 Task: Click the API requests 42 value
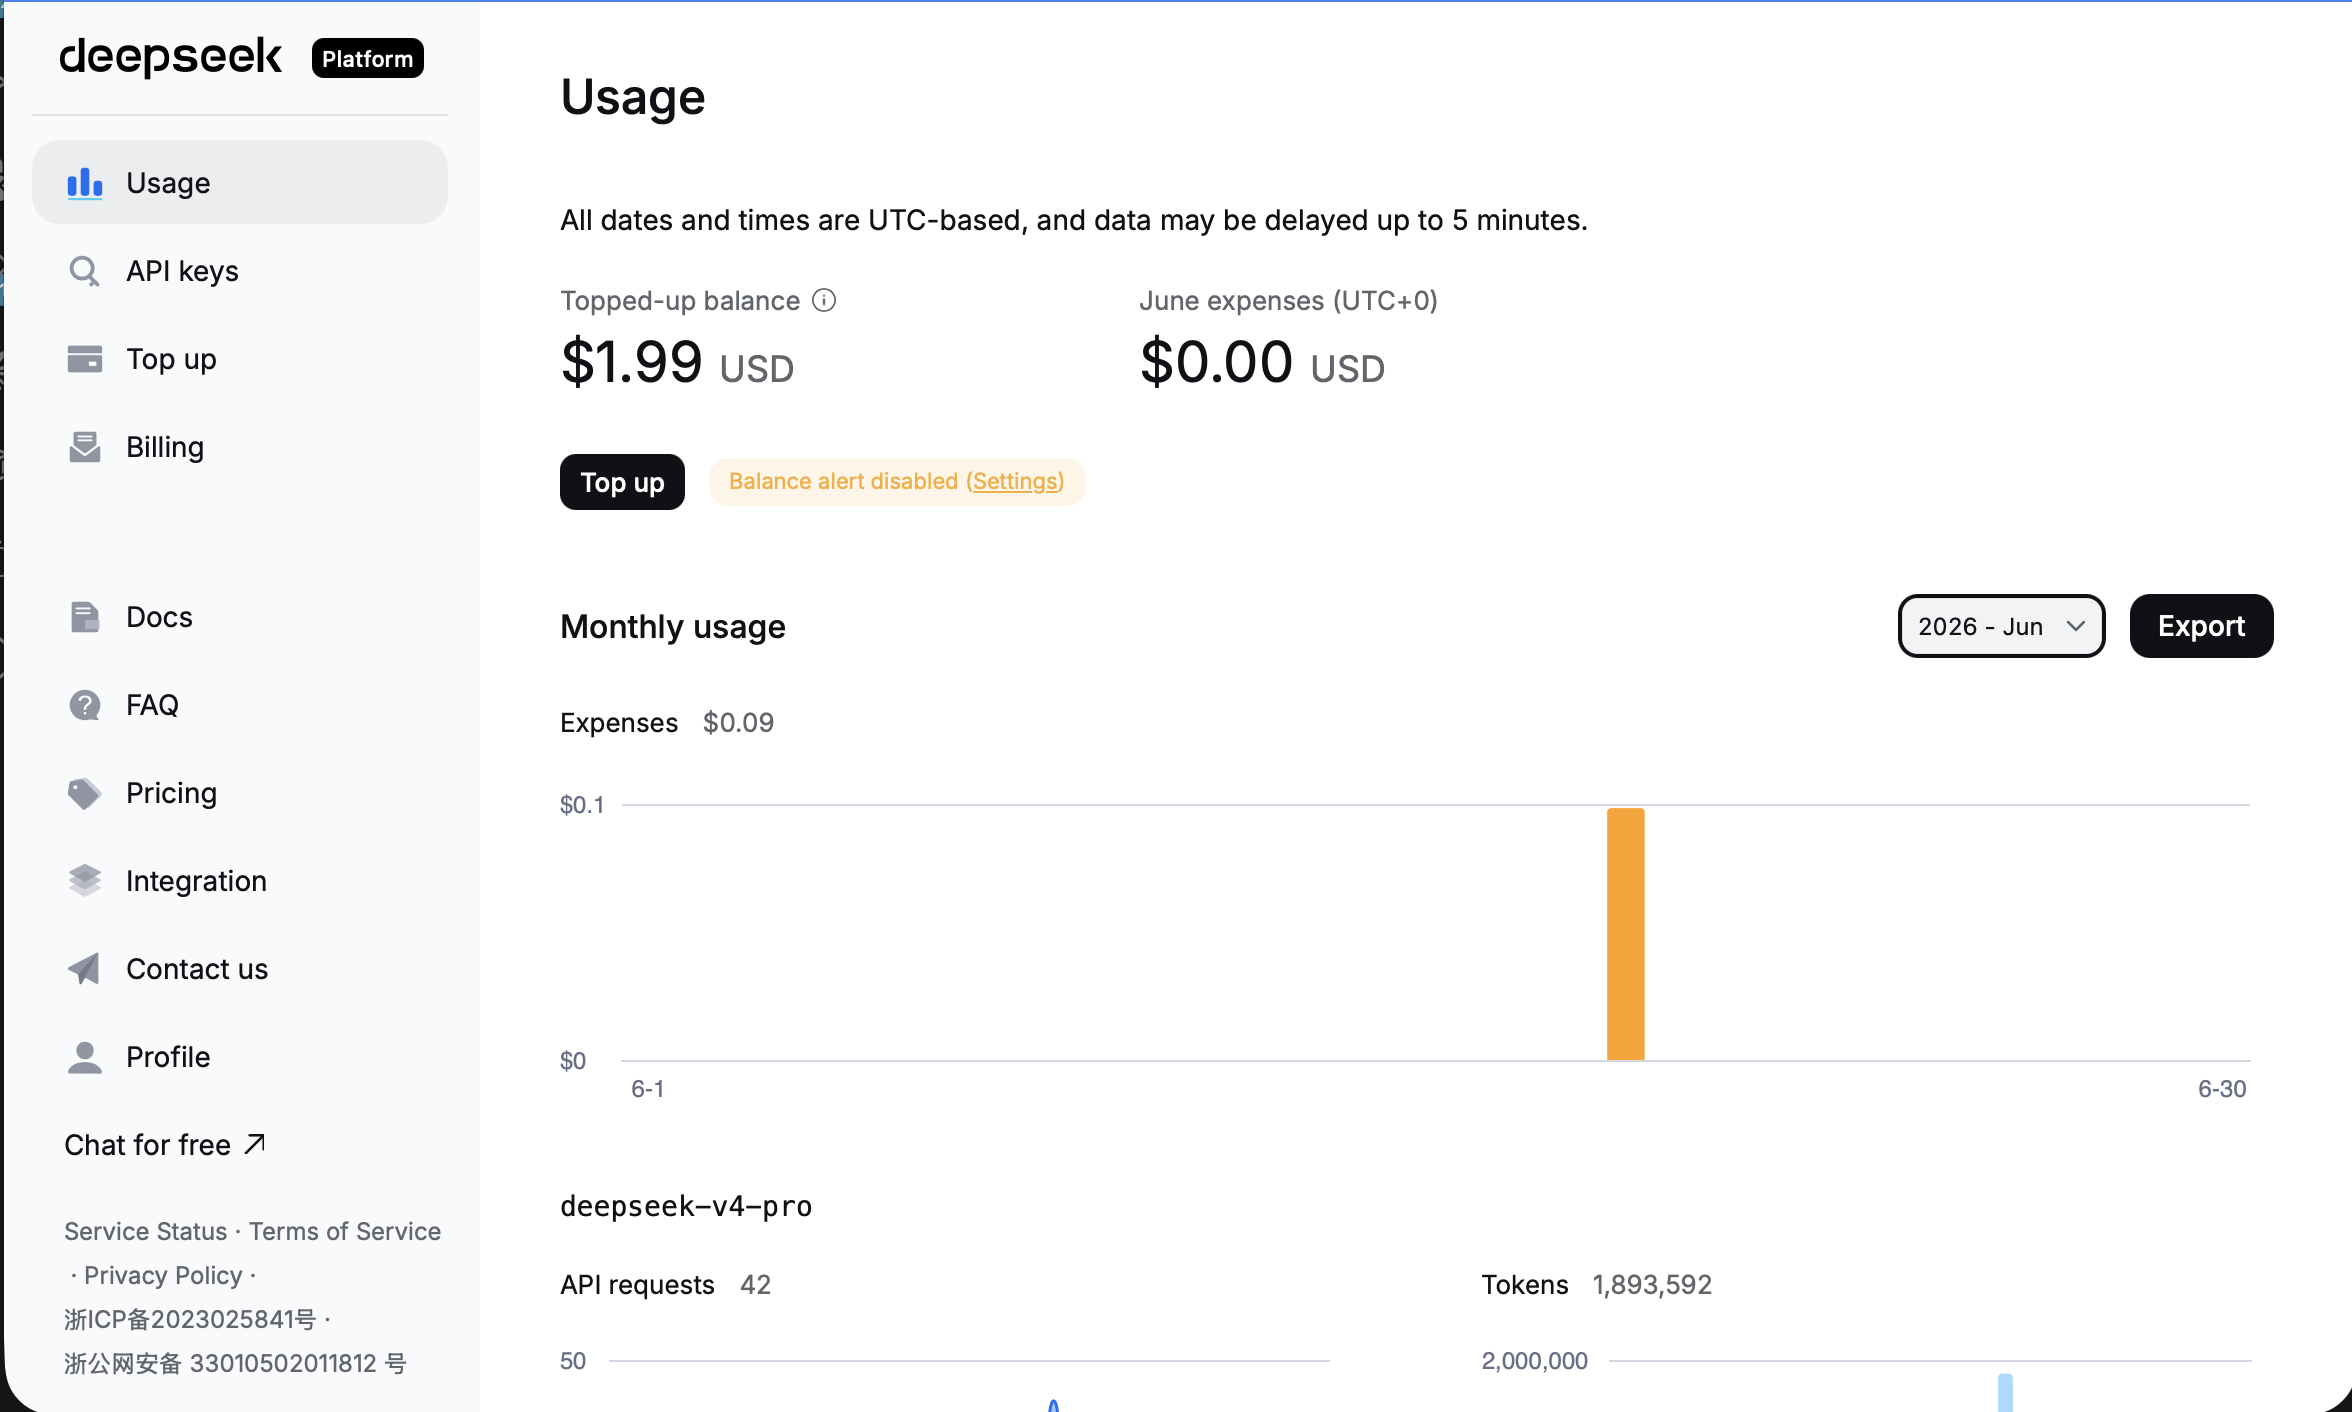coord(755,1284)
